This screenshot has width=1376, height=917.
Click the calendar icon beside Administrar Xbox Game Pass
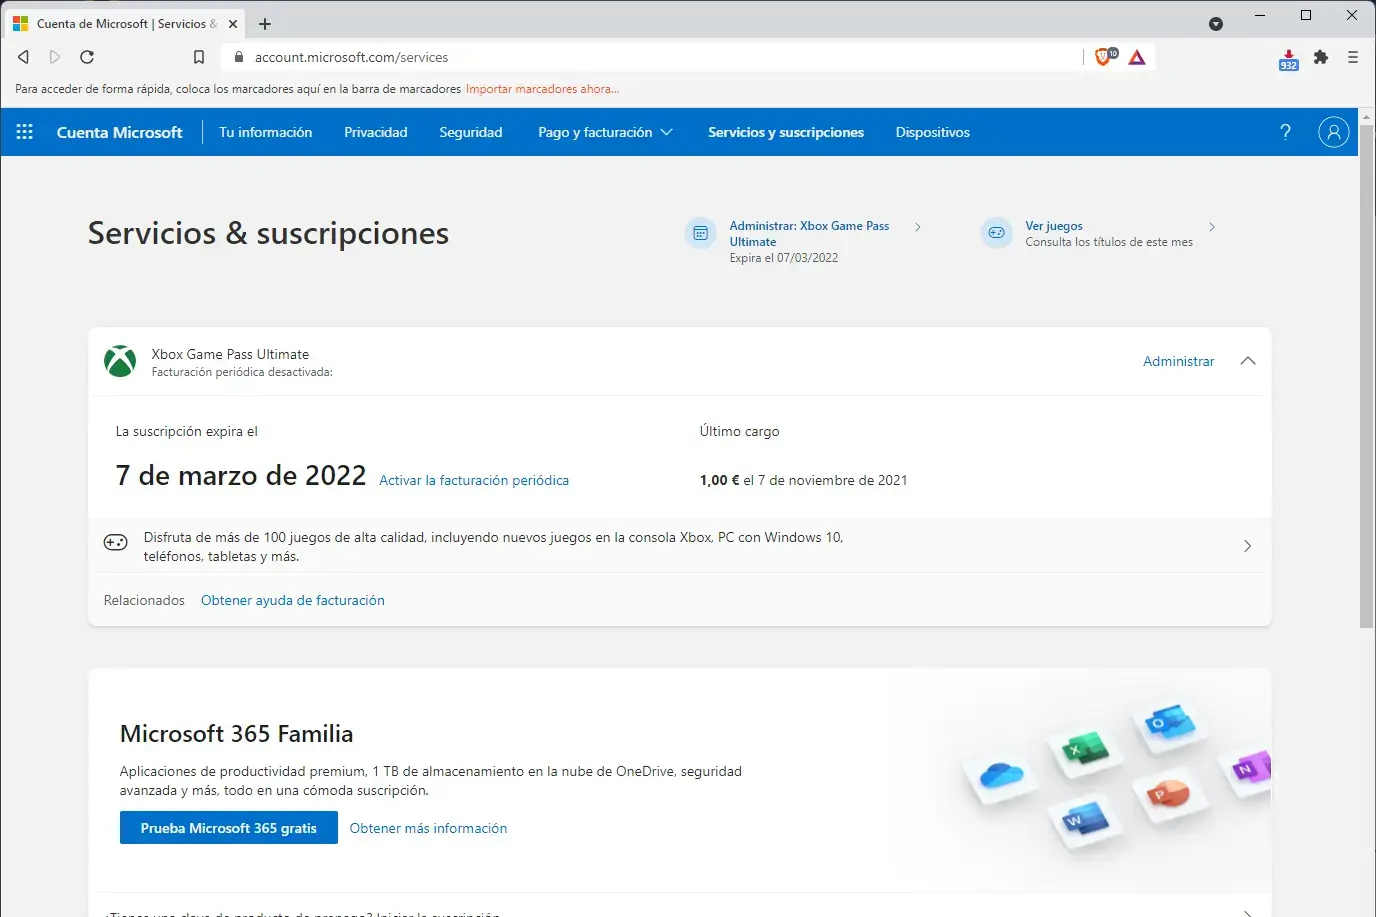pyautogui.click(x=701, y=233)
